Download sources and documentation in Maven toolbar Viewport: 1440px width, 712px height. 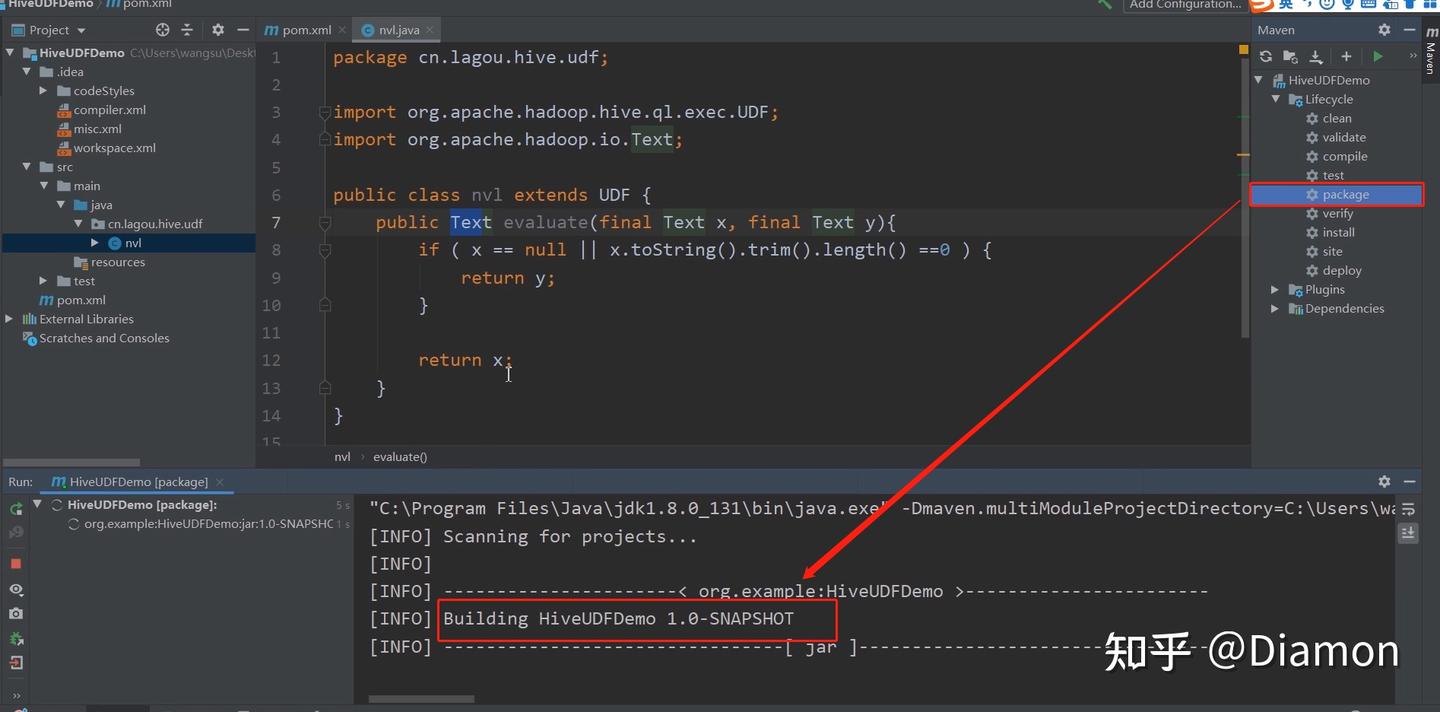point(1316,57)
